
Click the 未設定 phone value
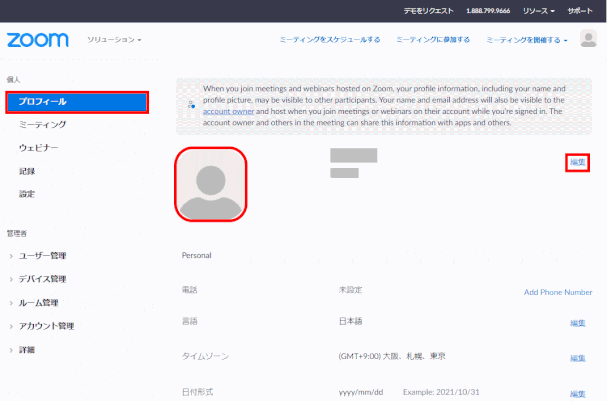[350, 290]
